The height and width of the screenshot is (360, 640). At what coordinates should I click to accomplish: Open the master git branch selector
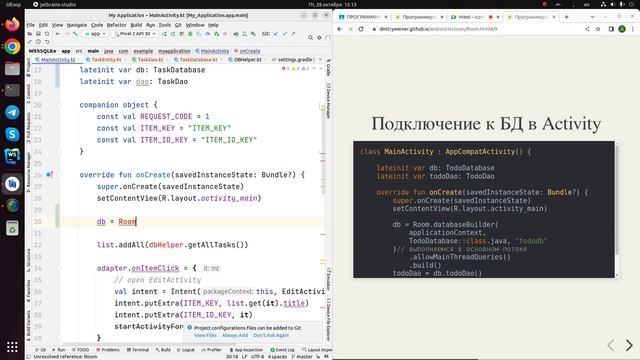tap(302, 356)
